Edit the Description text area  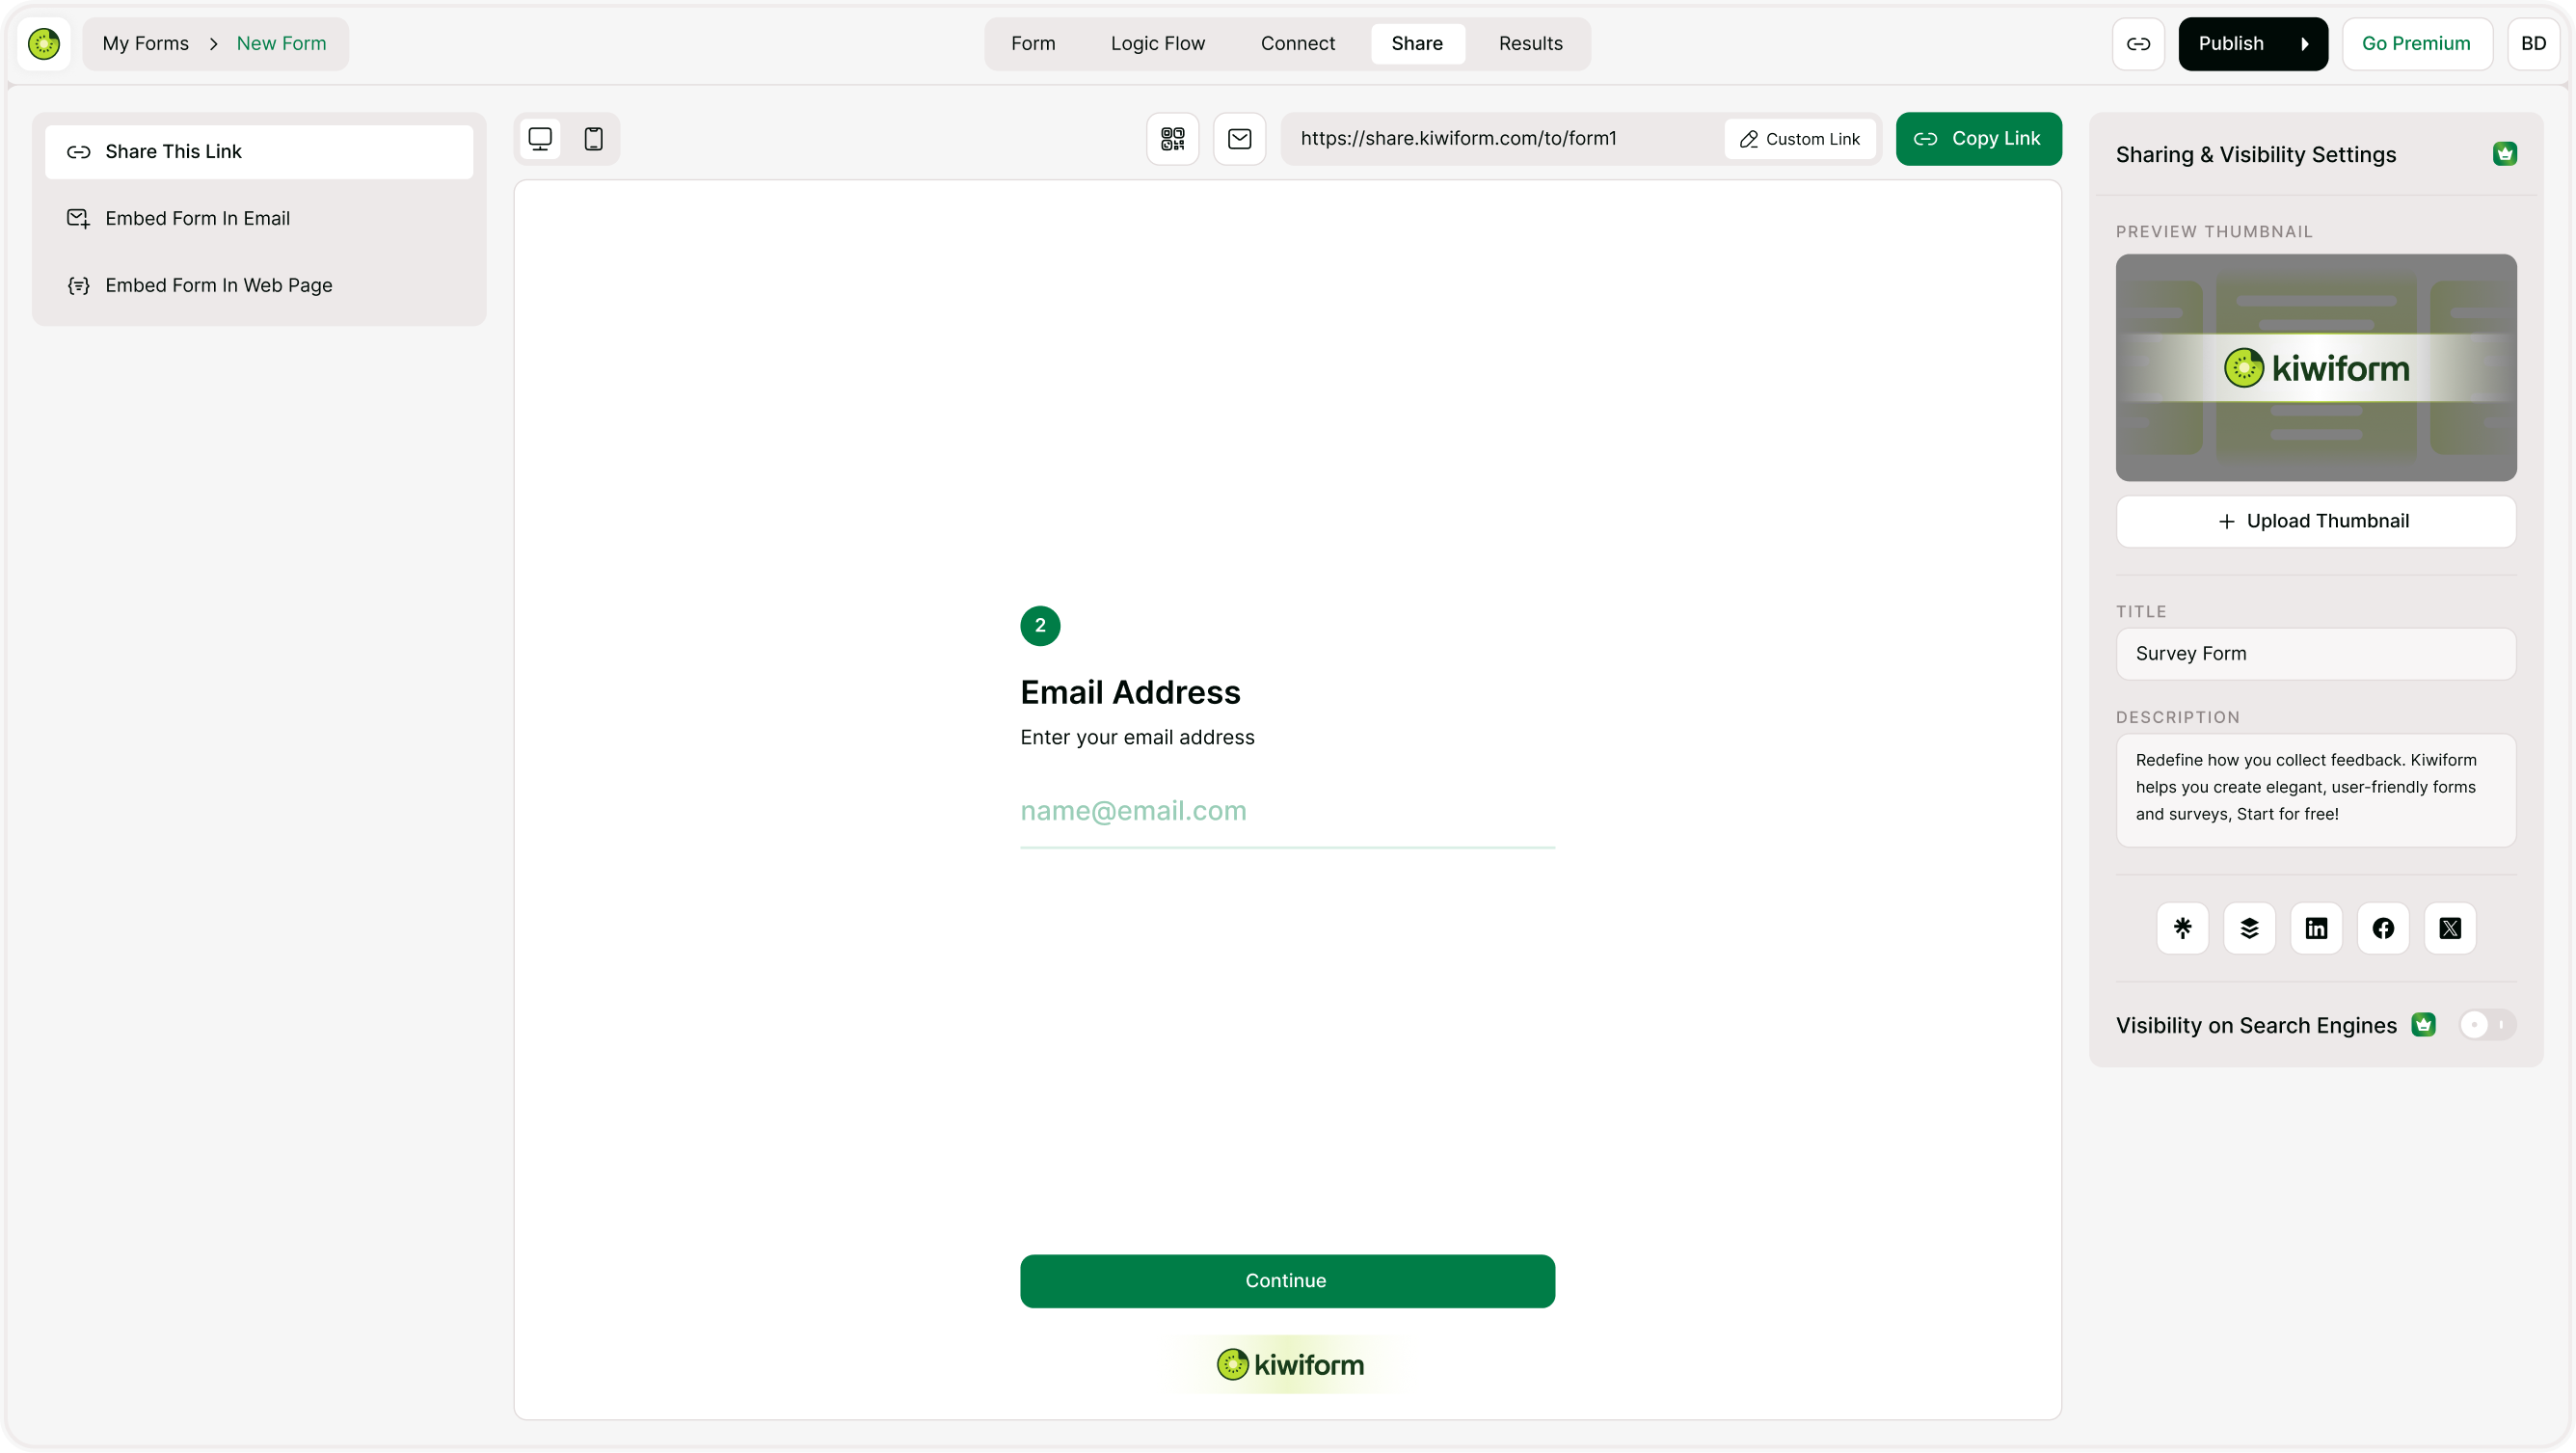coord(2315,791)
